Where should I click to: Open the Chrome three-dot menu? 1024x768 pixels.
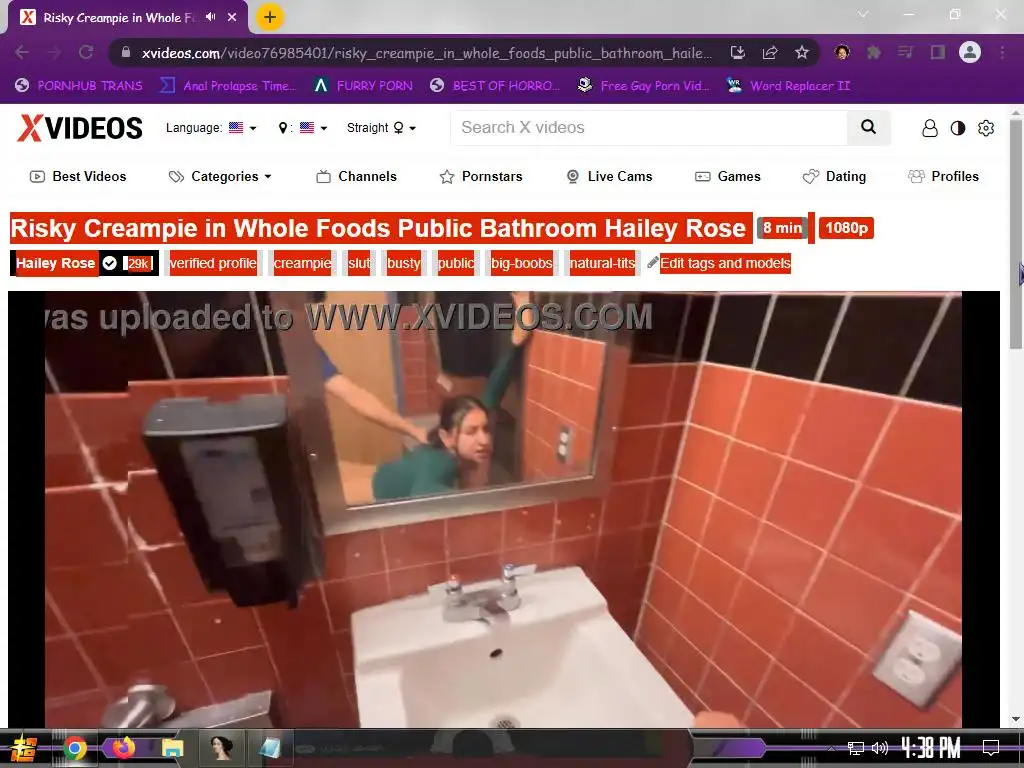[x=1002, y=52]
